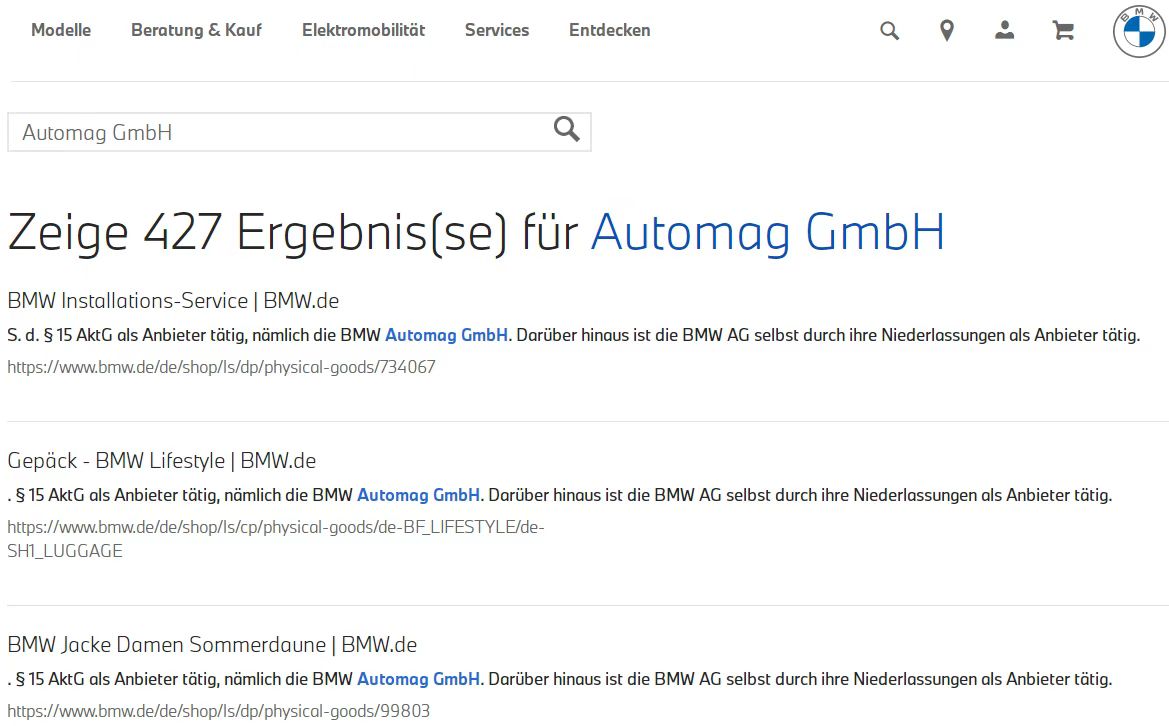Open the Entdecken menu
The height and width of the screenshot is (726, 1169).
coord(609,30)
